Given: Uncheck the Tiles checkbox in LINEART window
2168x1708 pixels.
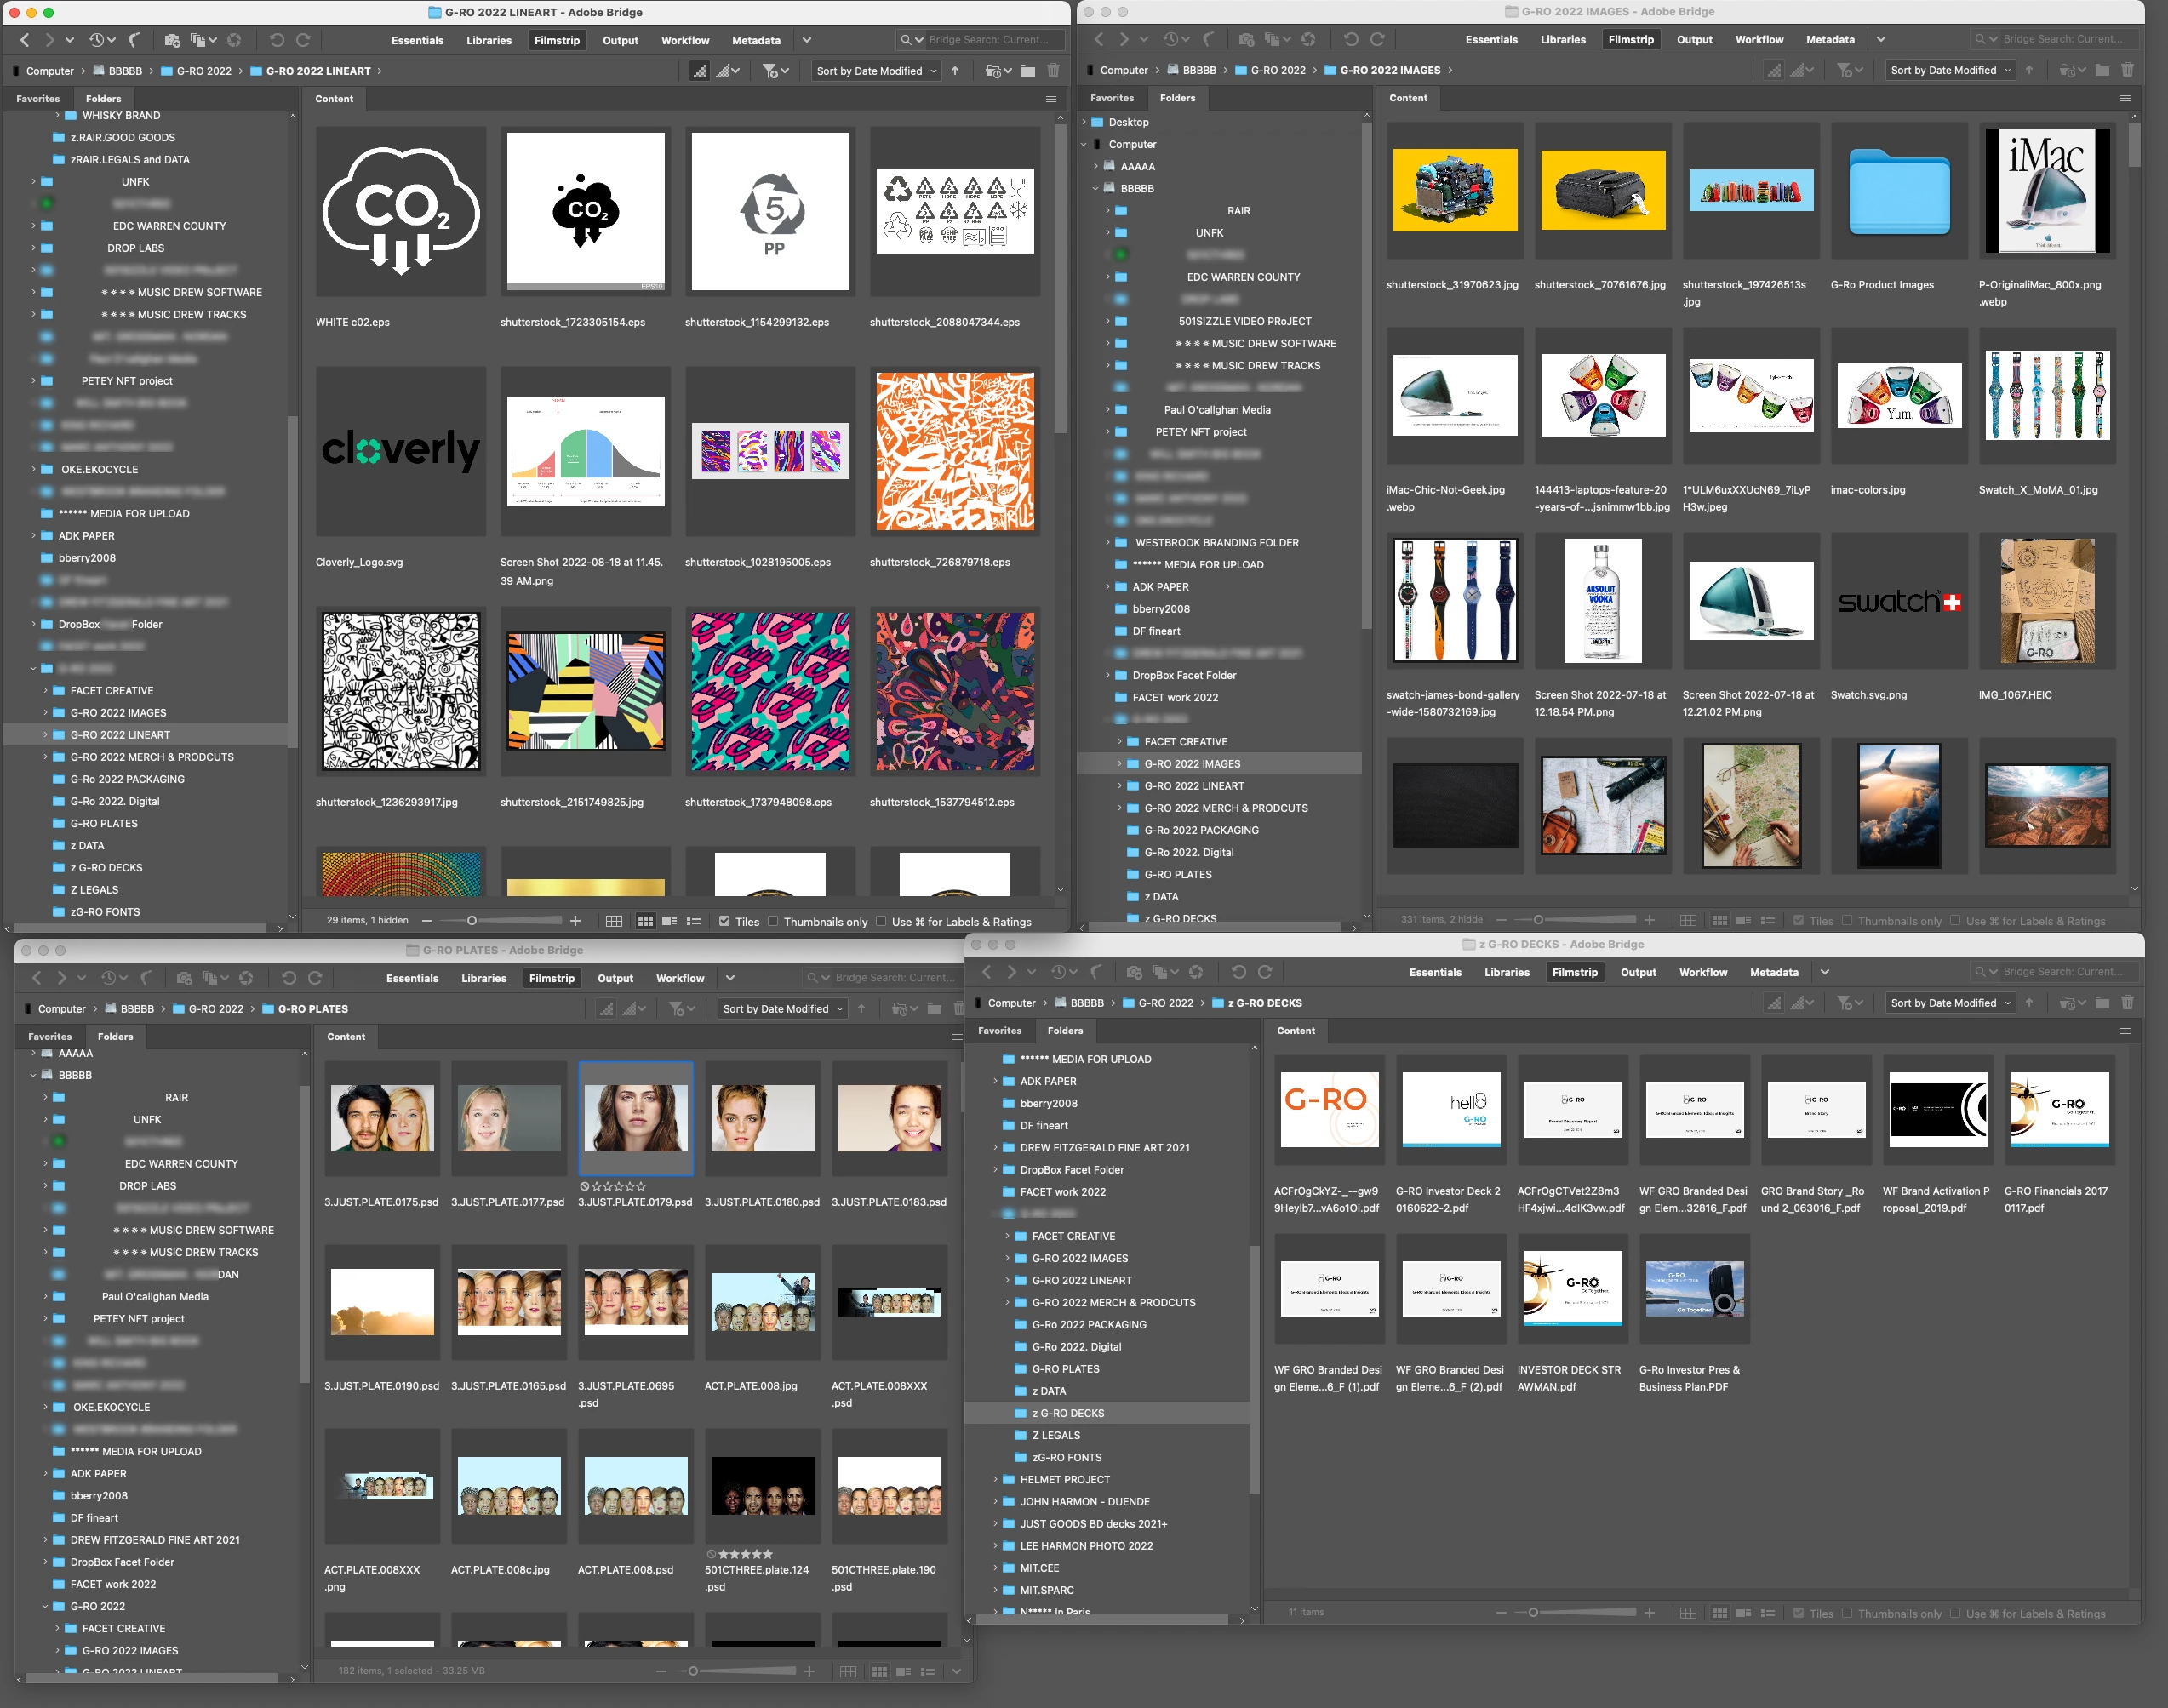Looking at the screenshot, I should pyautogui.click(x=725, y=921).
